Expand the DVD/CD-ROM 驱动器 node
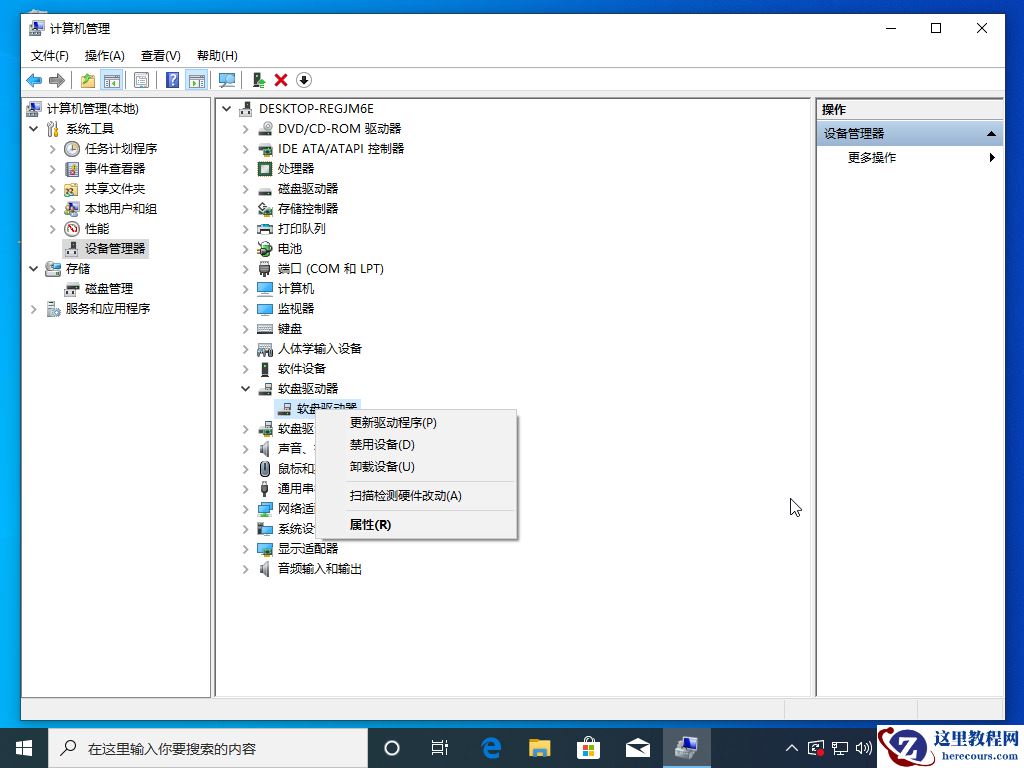1024x768 pixels. coord(245,128)
